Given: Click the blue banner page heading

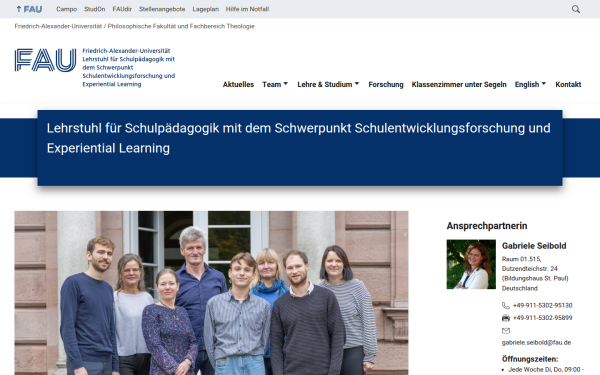Looking at the screenshot, I should tap(298, 138).
